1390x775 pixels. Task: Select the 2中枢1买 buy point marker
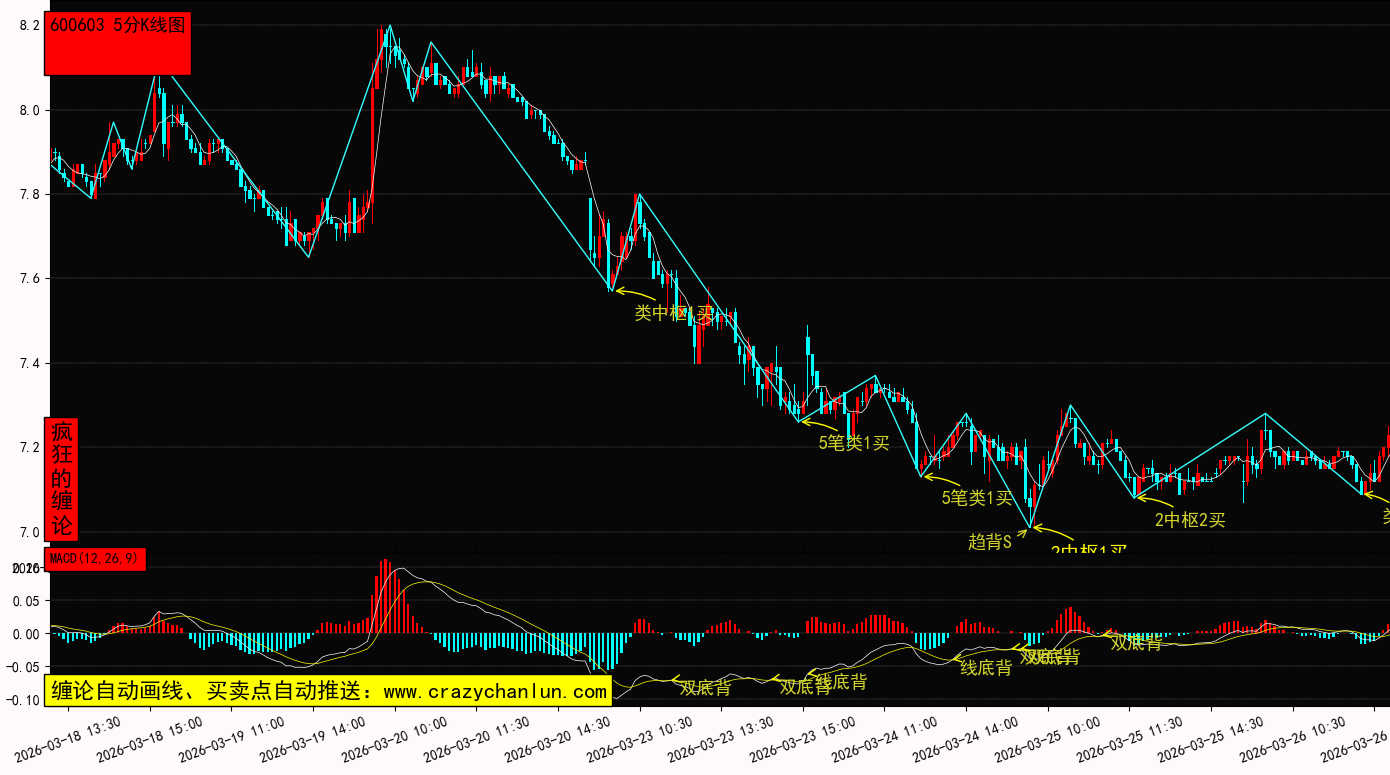(1088, 550)
